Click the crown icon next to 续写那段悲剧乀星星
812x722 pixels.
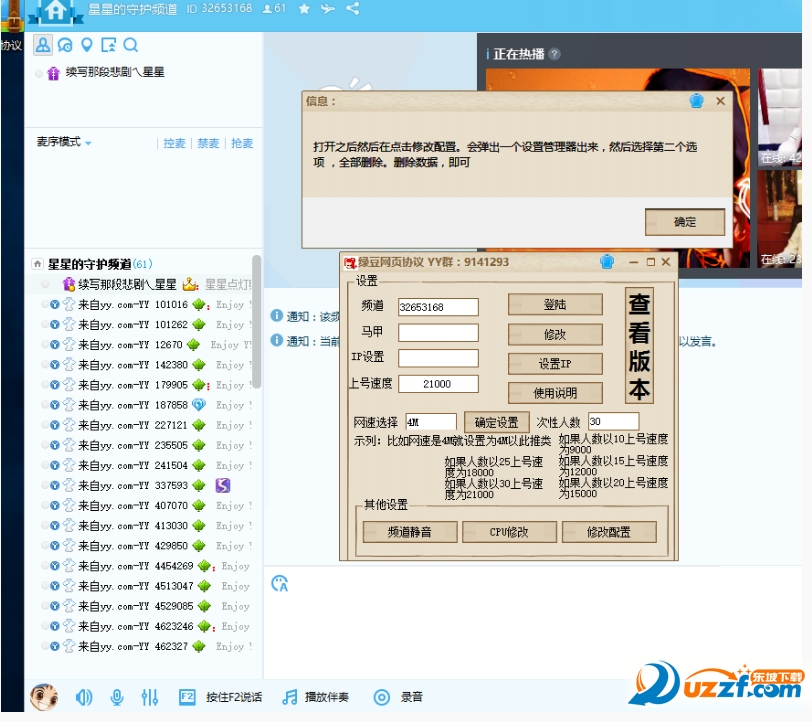pos(190,284)
